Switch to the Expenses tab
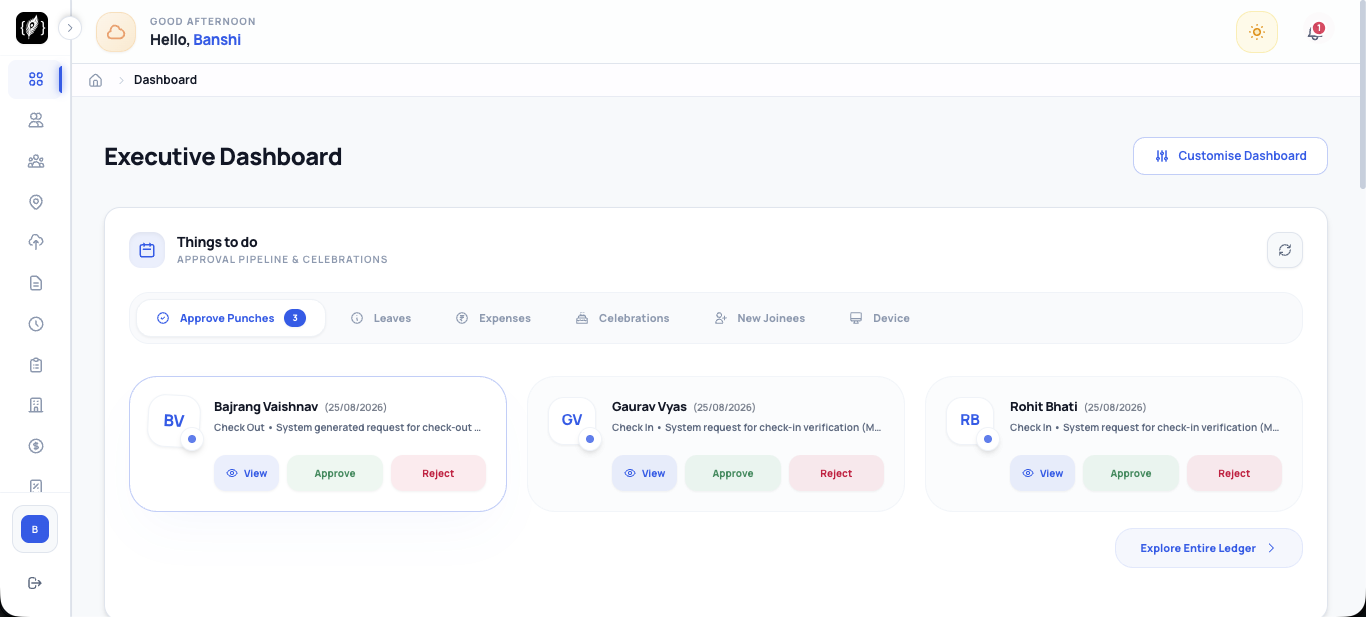Viewport: 1366px width, 617px height. pyautogui.click(x=493, y=318)
